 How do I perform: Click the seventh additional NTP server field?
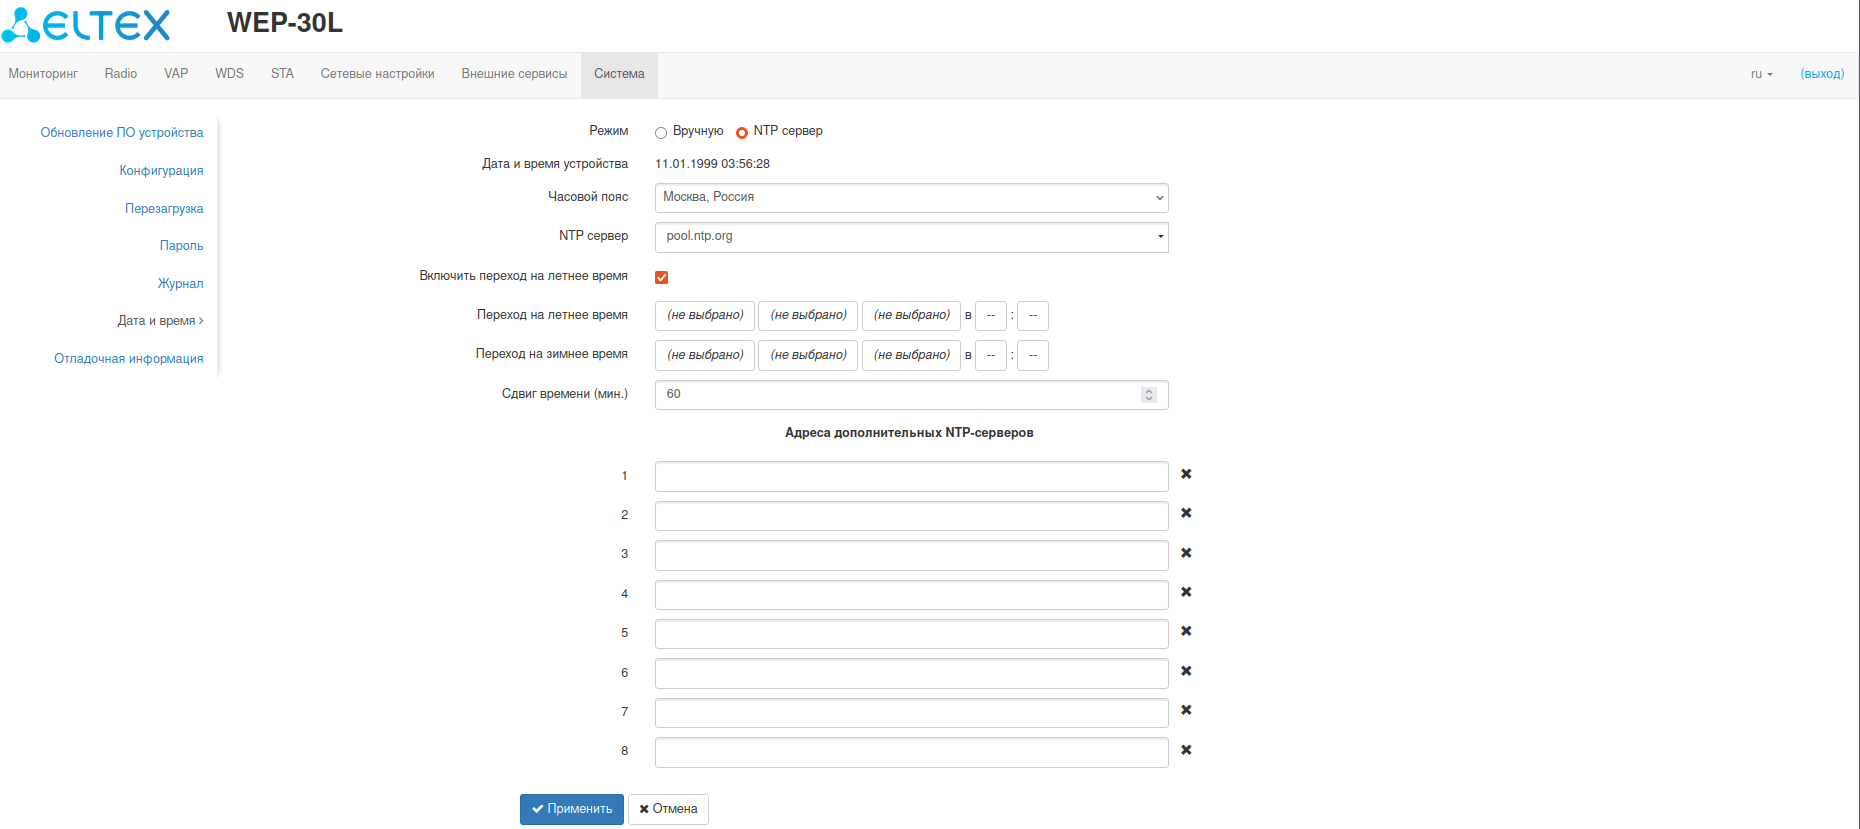910,713
